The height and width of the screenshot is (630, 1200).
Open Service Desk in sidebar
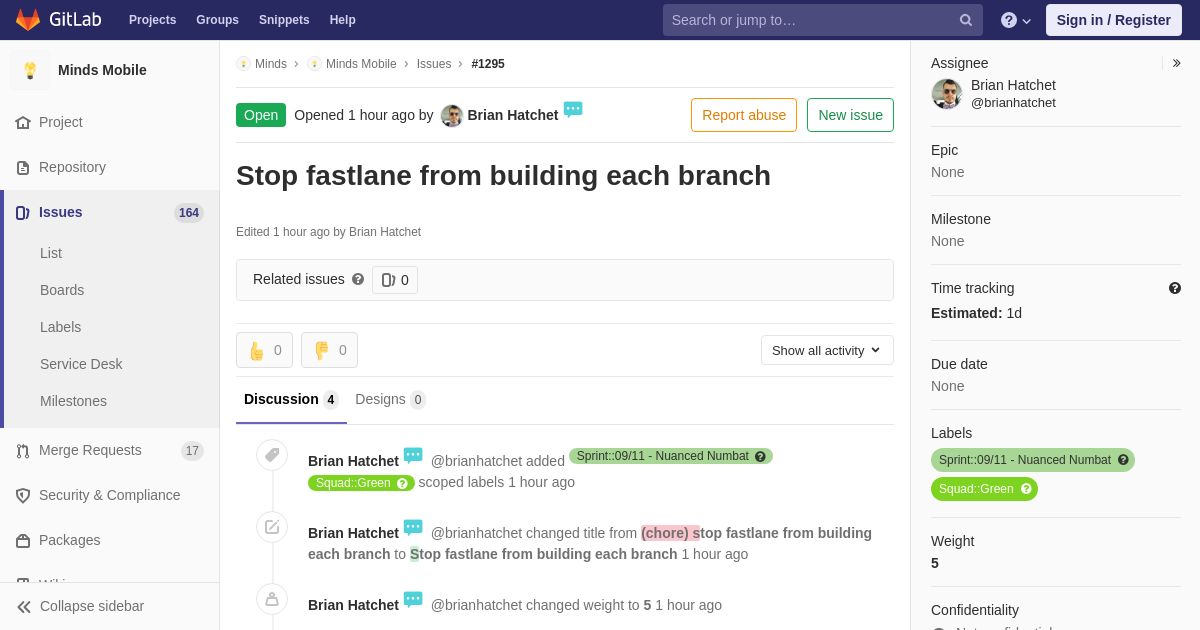coord(81,364)
